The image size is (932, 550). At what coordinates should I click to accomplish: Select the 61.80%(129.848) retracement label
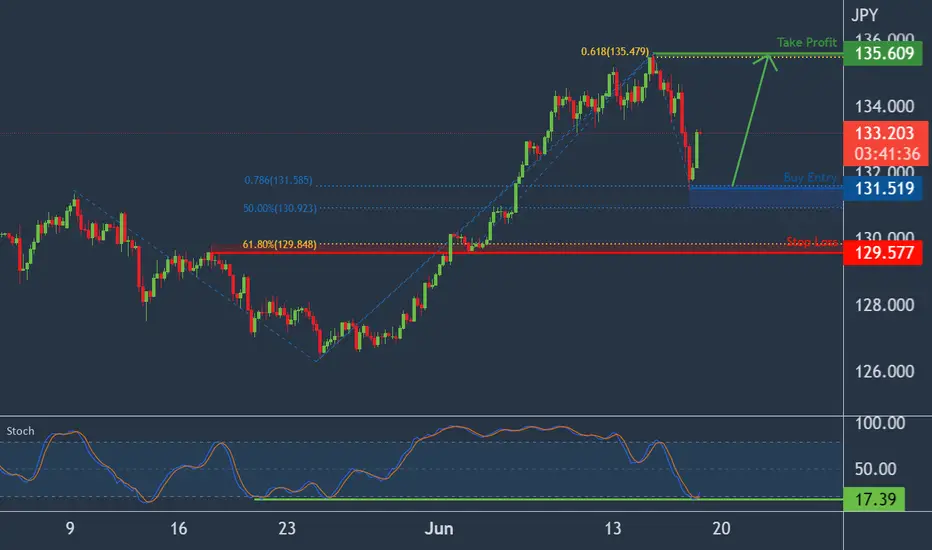click(279, 244)
